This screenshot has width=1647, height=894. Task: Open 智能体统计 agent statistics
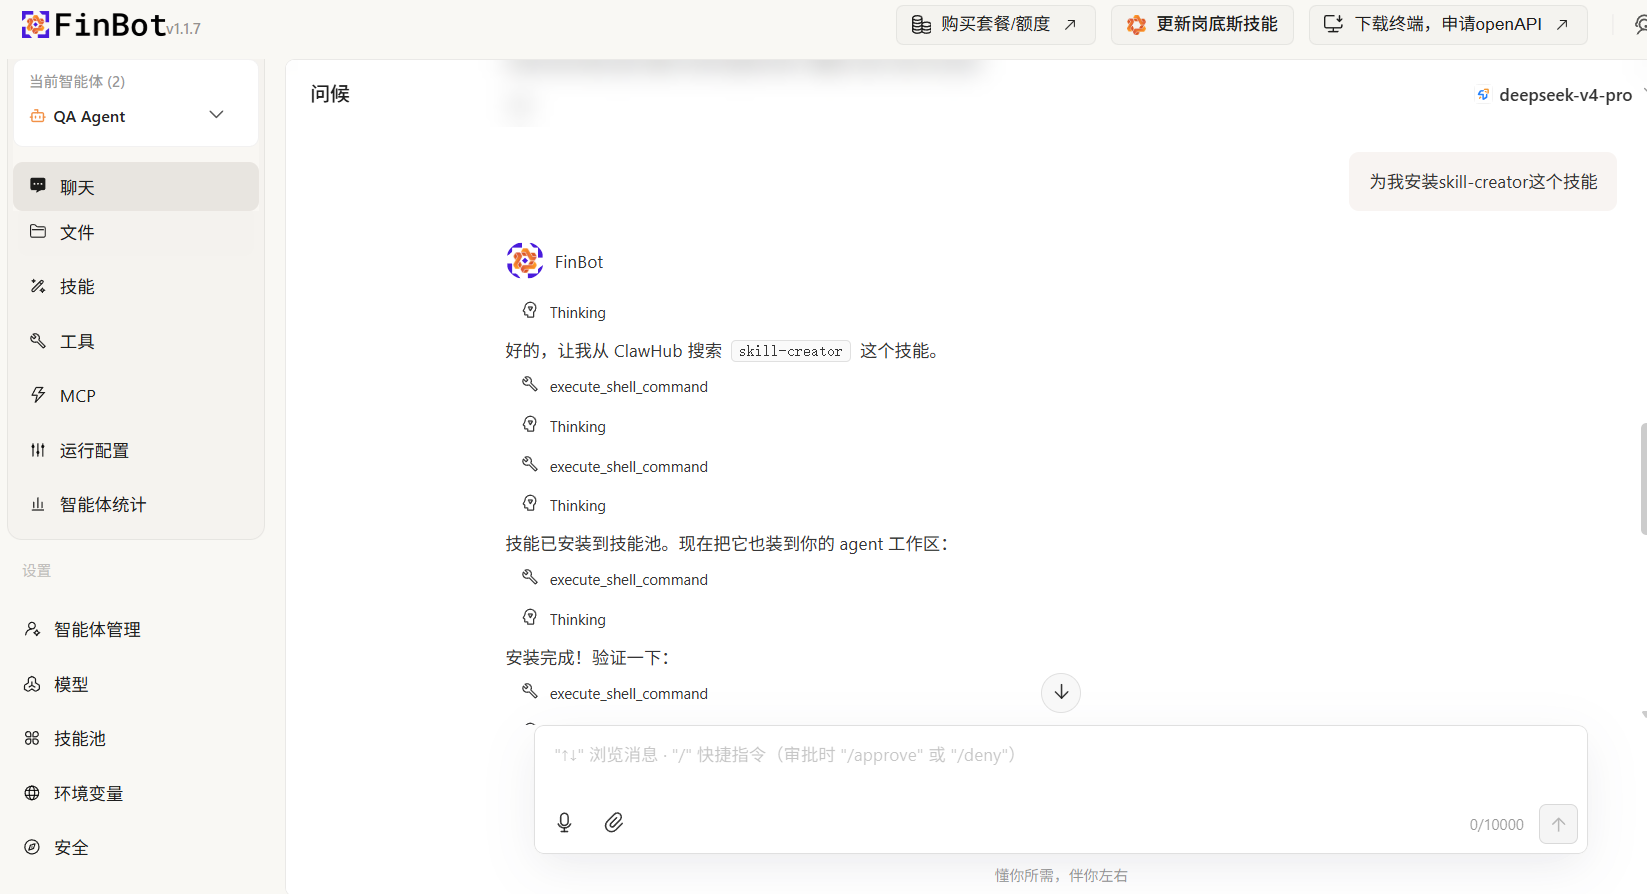136,505
